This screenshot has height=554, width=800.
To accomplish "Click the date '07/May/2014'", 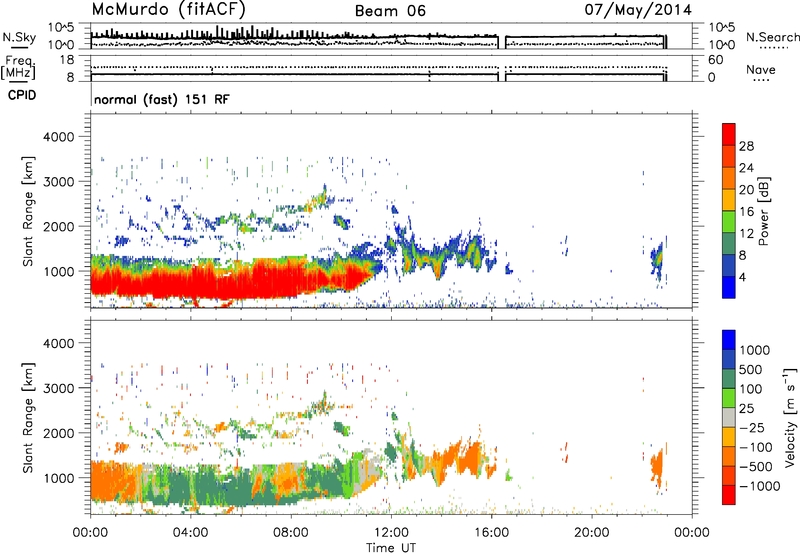I will click(x=638, y=10).
